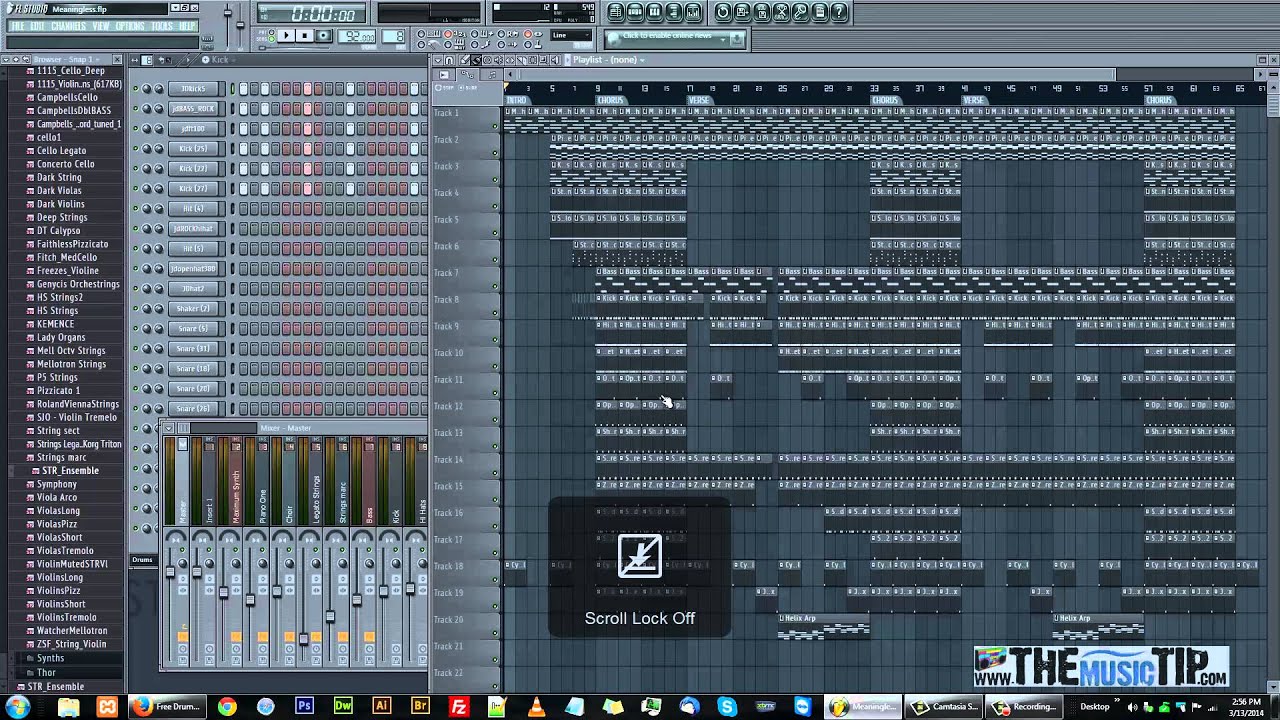
Task: Show the Mixer via toolbar icon
Action: tap(693, 12)
